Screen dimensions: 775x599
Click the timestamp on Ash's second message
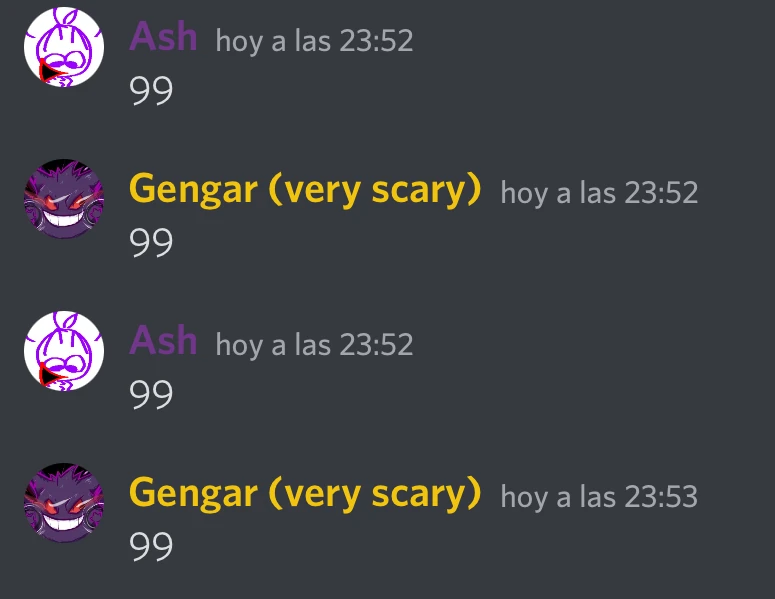314,344
